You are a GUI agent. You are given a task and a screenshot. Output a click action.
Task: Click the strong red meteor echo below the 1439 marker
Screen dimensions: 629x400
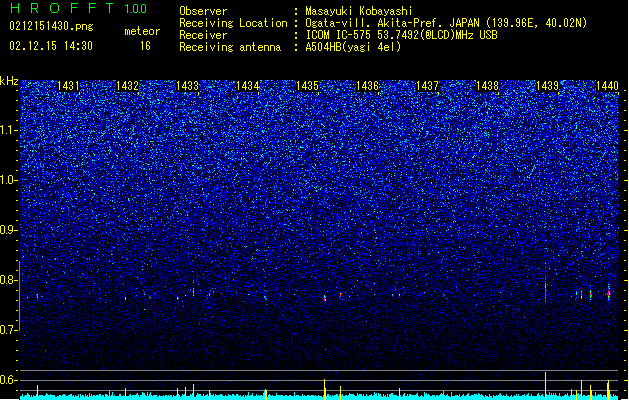(546, 292)
